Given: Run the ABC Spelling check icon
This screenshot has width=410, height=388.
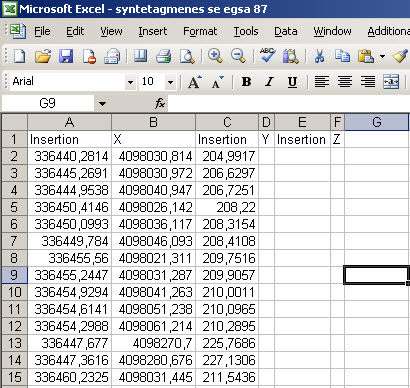Looking at the screenshot, I should point(267,55).
